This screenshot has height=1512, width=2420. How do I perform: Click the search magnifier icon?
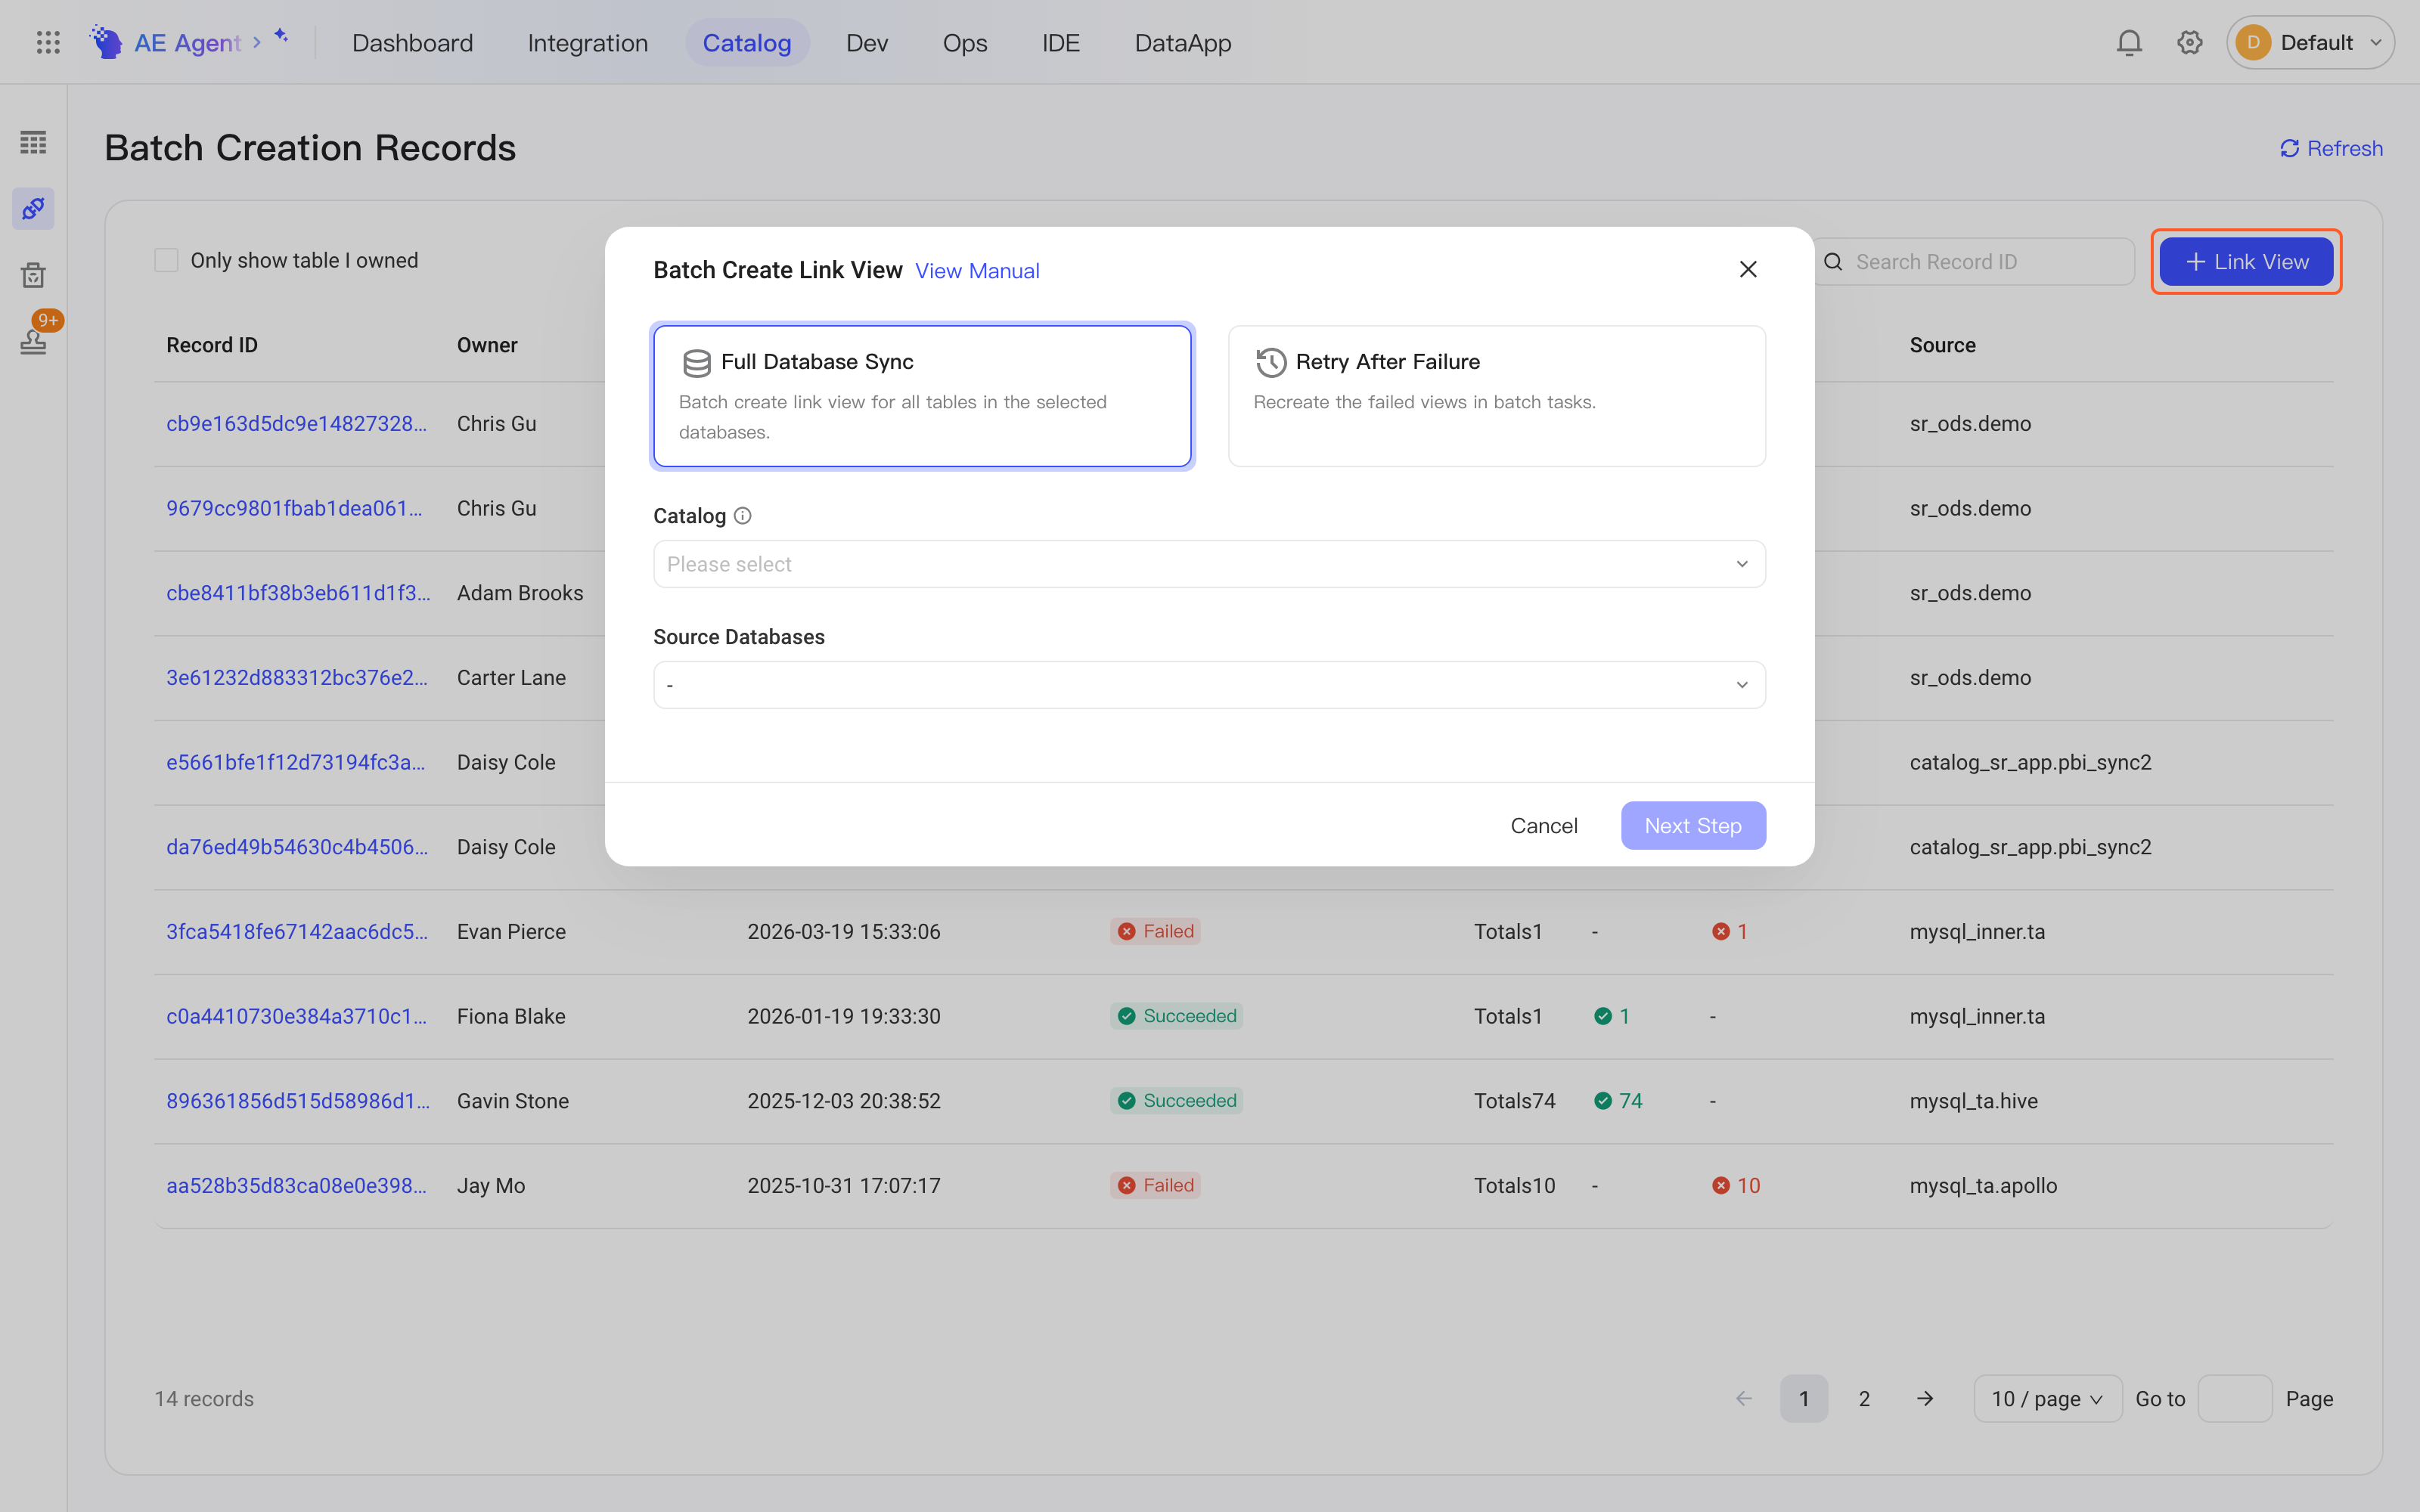tap(1833, 262)
